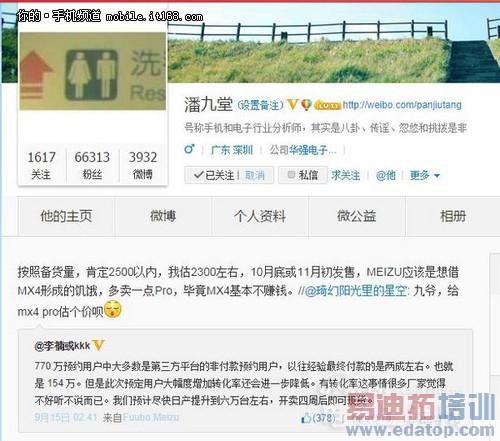Click the sleepy emoji after the post text
This screenshot has height=441, width=500.
113,309
